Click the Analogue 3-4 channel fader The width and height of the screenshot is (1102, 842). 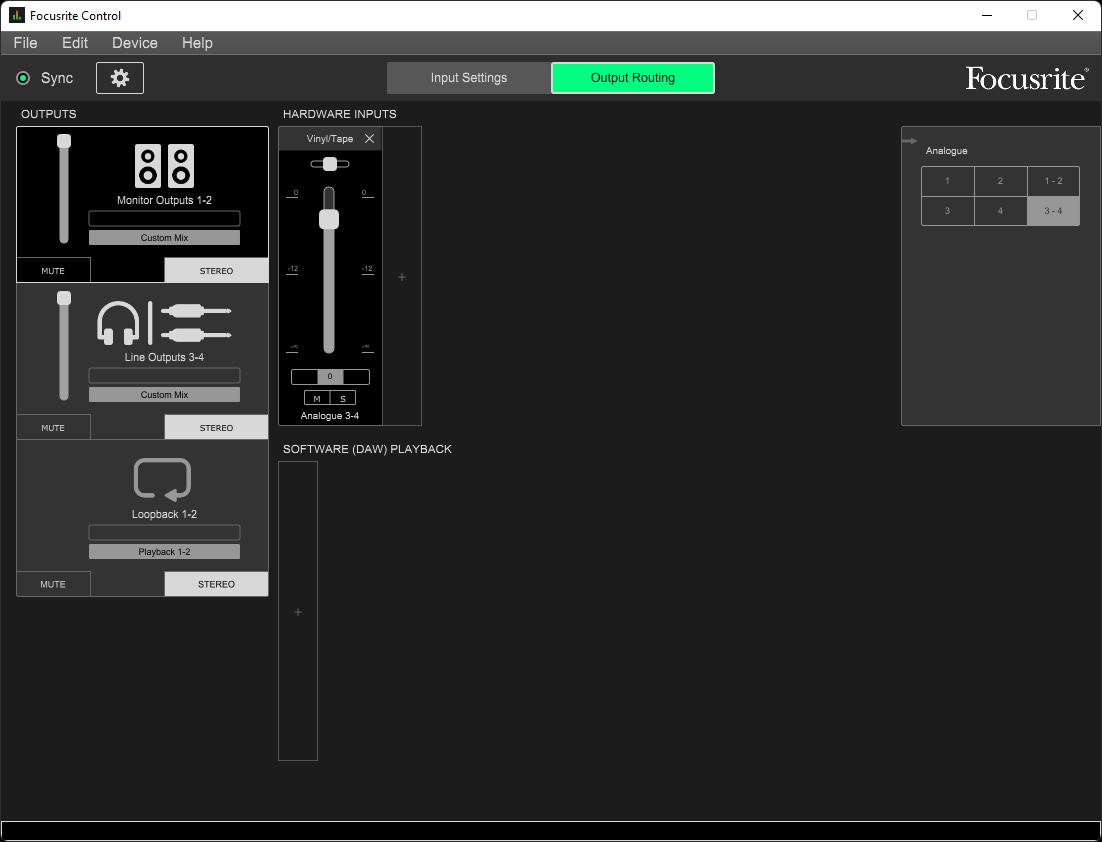click(x=329, y=270)
